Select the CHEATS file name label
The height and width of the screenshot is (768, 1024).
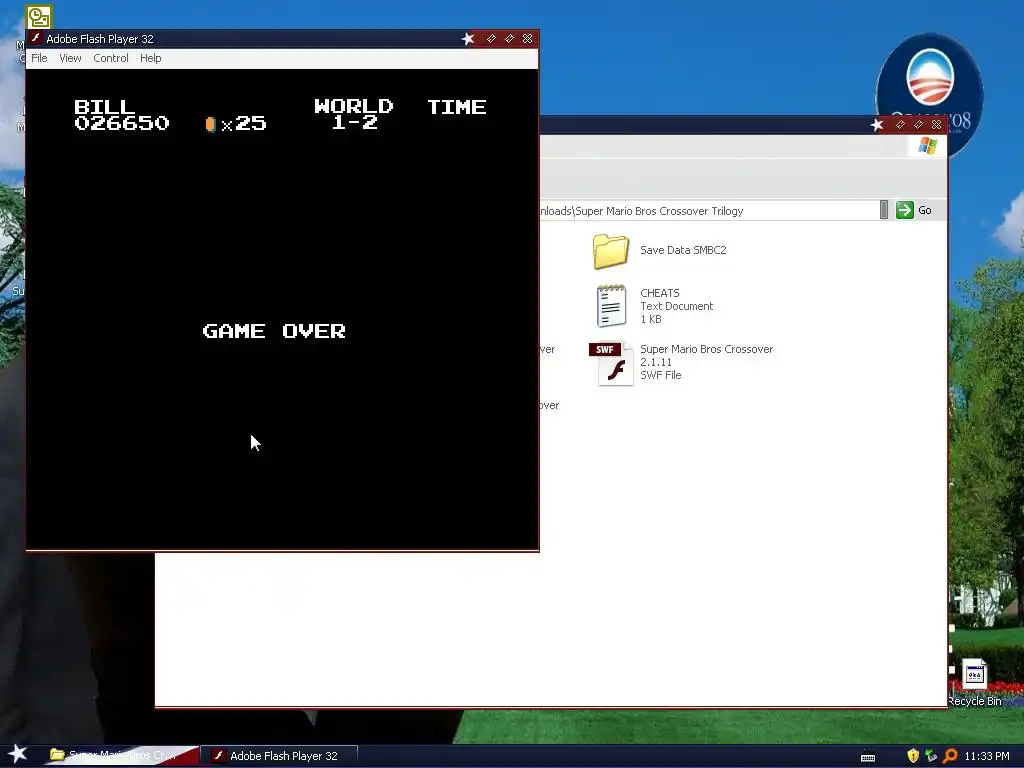660,293
